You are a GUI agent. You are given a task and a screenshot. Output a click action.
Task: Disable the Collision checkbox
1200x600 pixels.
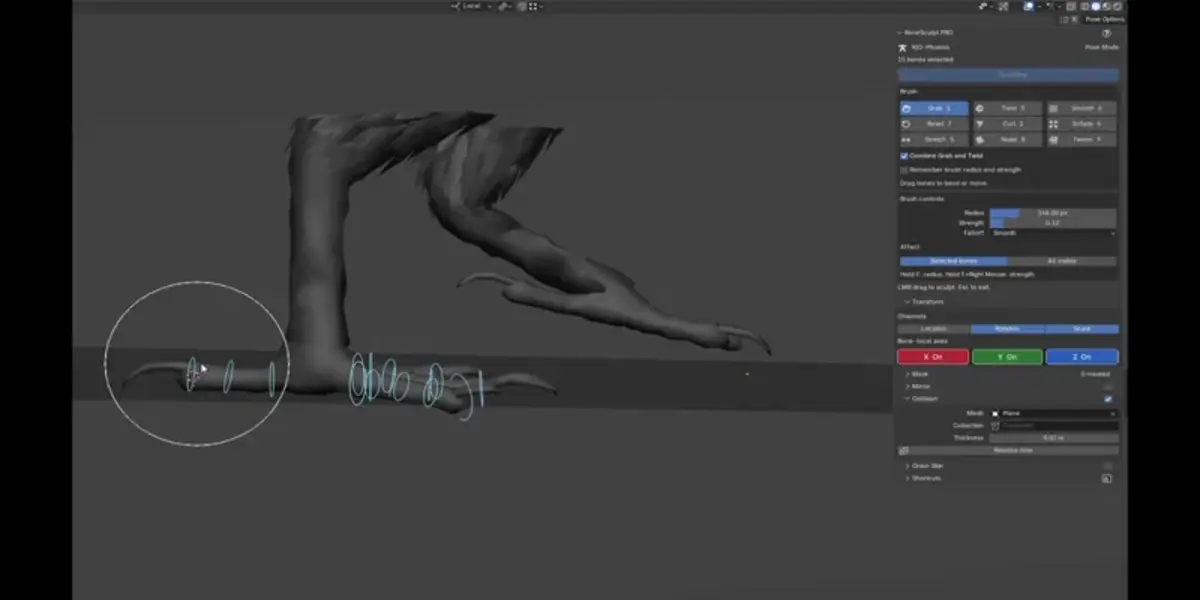click(x=1108, y=398)
